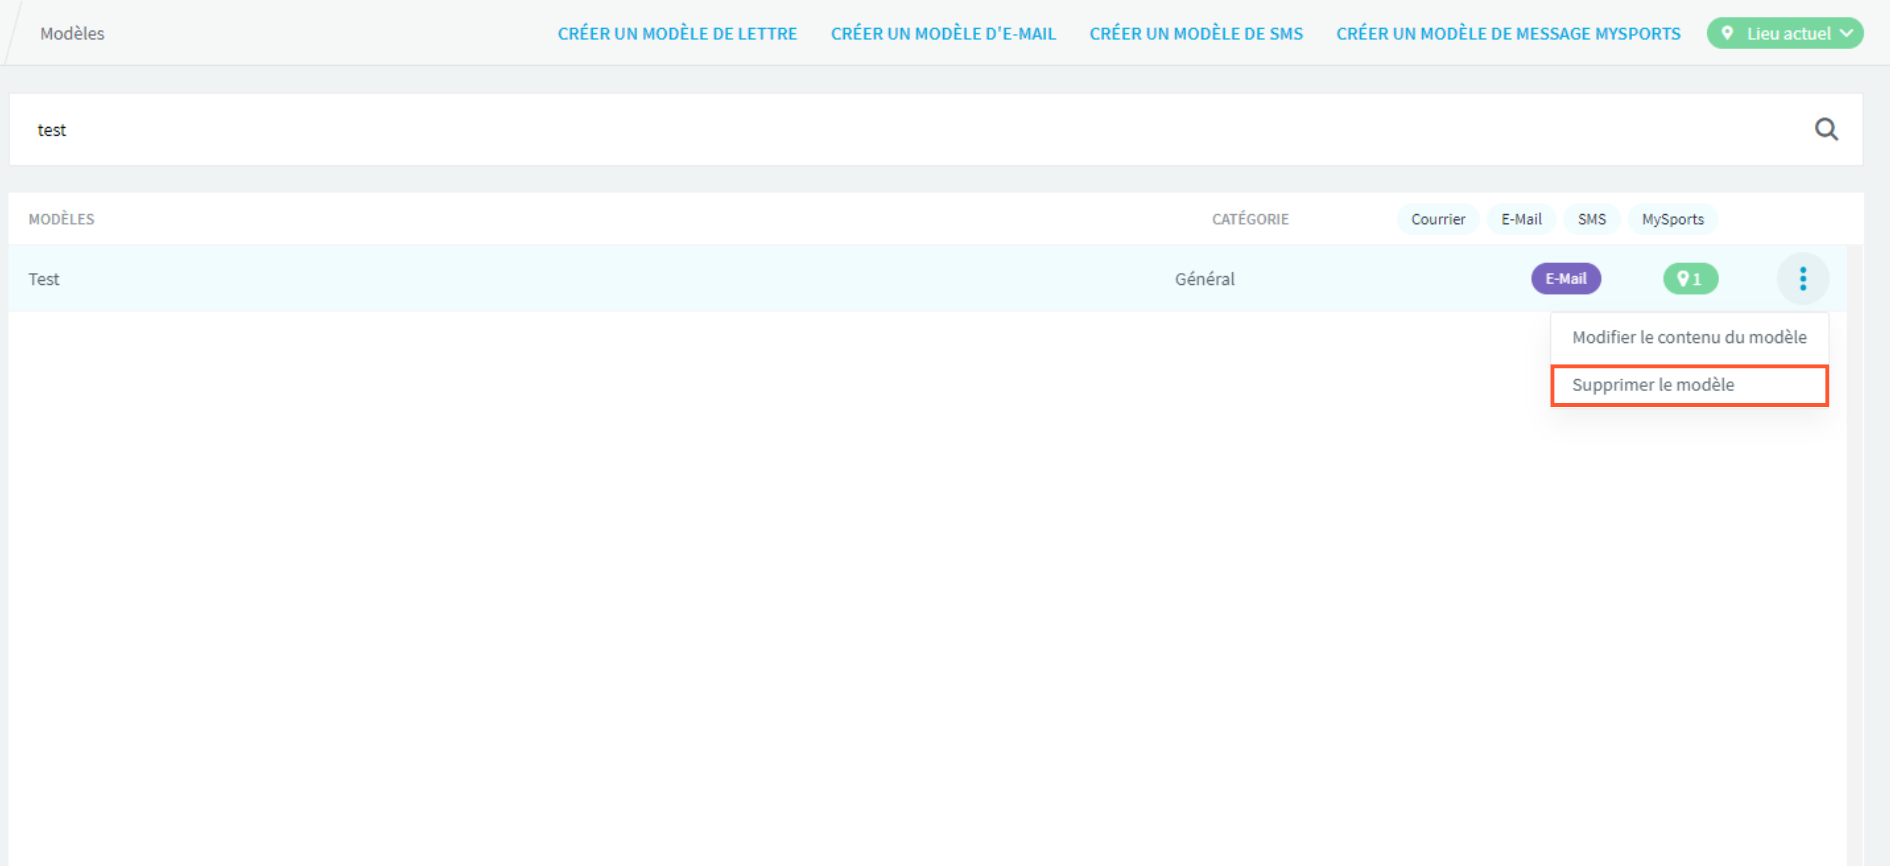Click the Modèles column header
This screenshot has width=1890, height=866.
61,219
